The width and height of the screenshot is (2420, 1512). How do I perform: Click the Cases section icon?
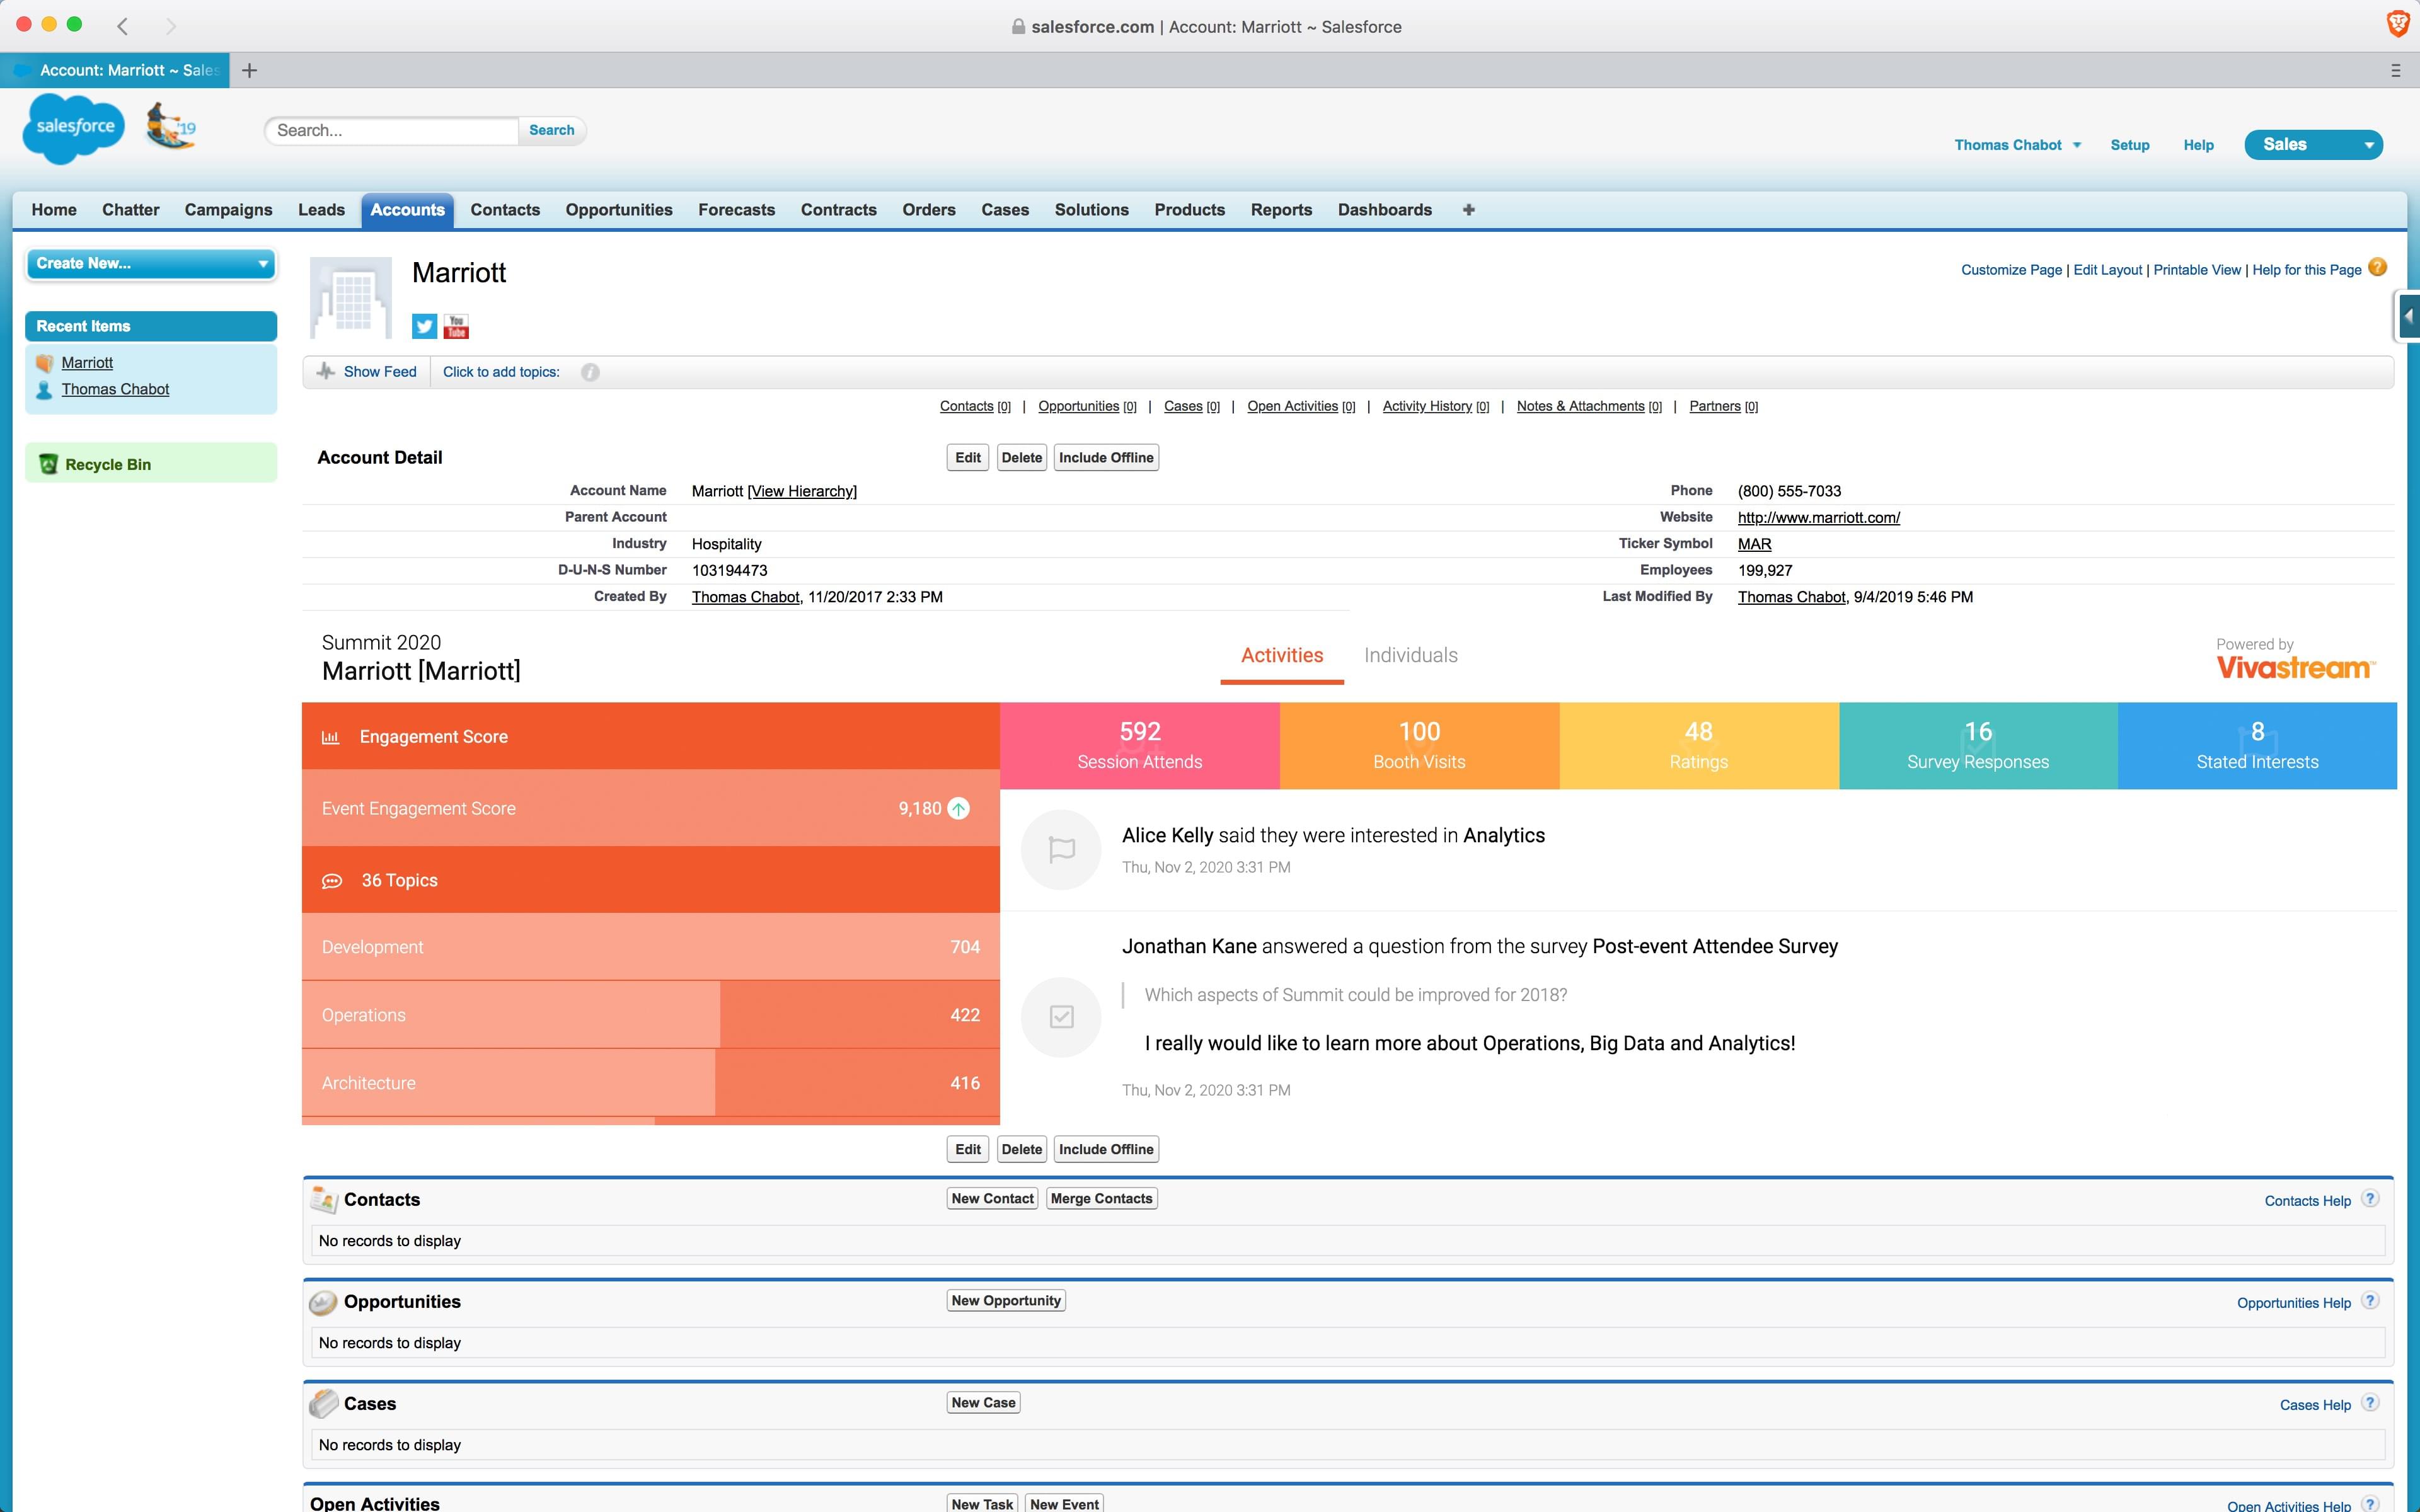(x=323, y=1404)
